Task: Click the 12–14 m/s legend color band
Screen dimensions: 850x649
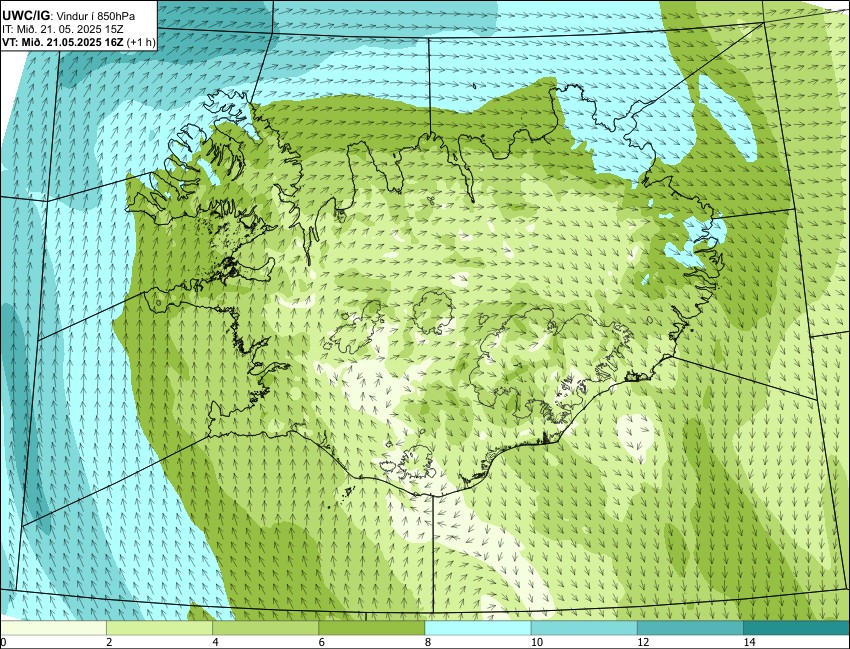Action: 691,628
